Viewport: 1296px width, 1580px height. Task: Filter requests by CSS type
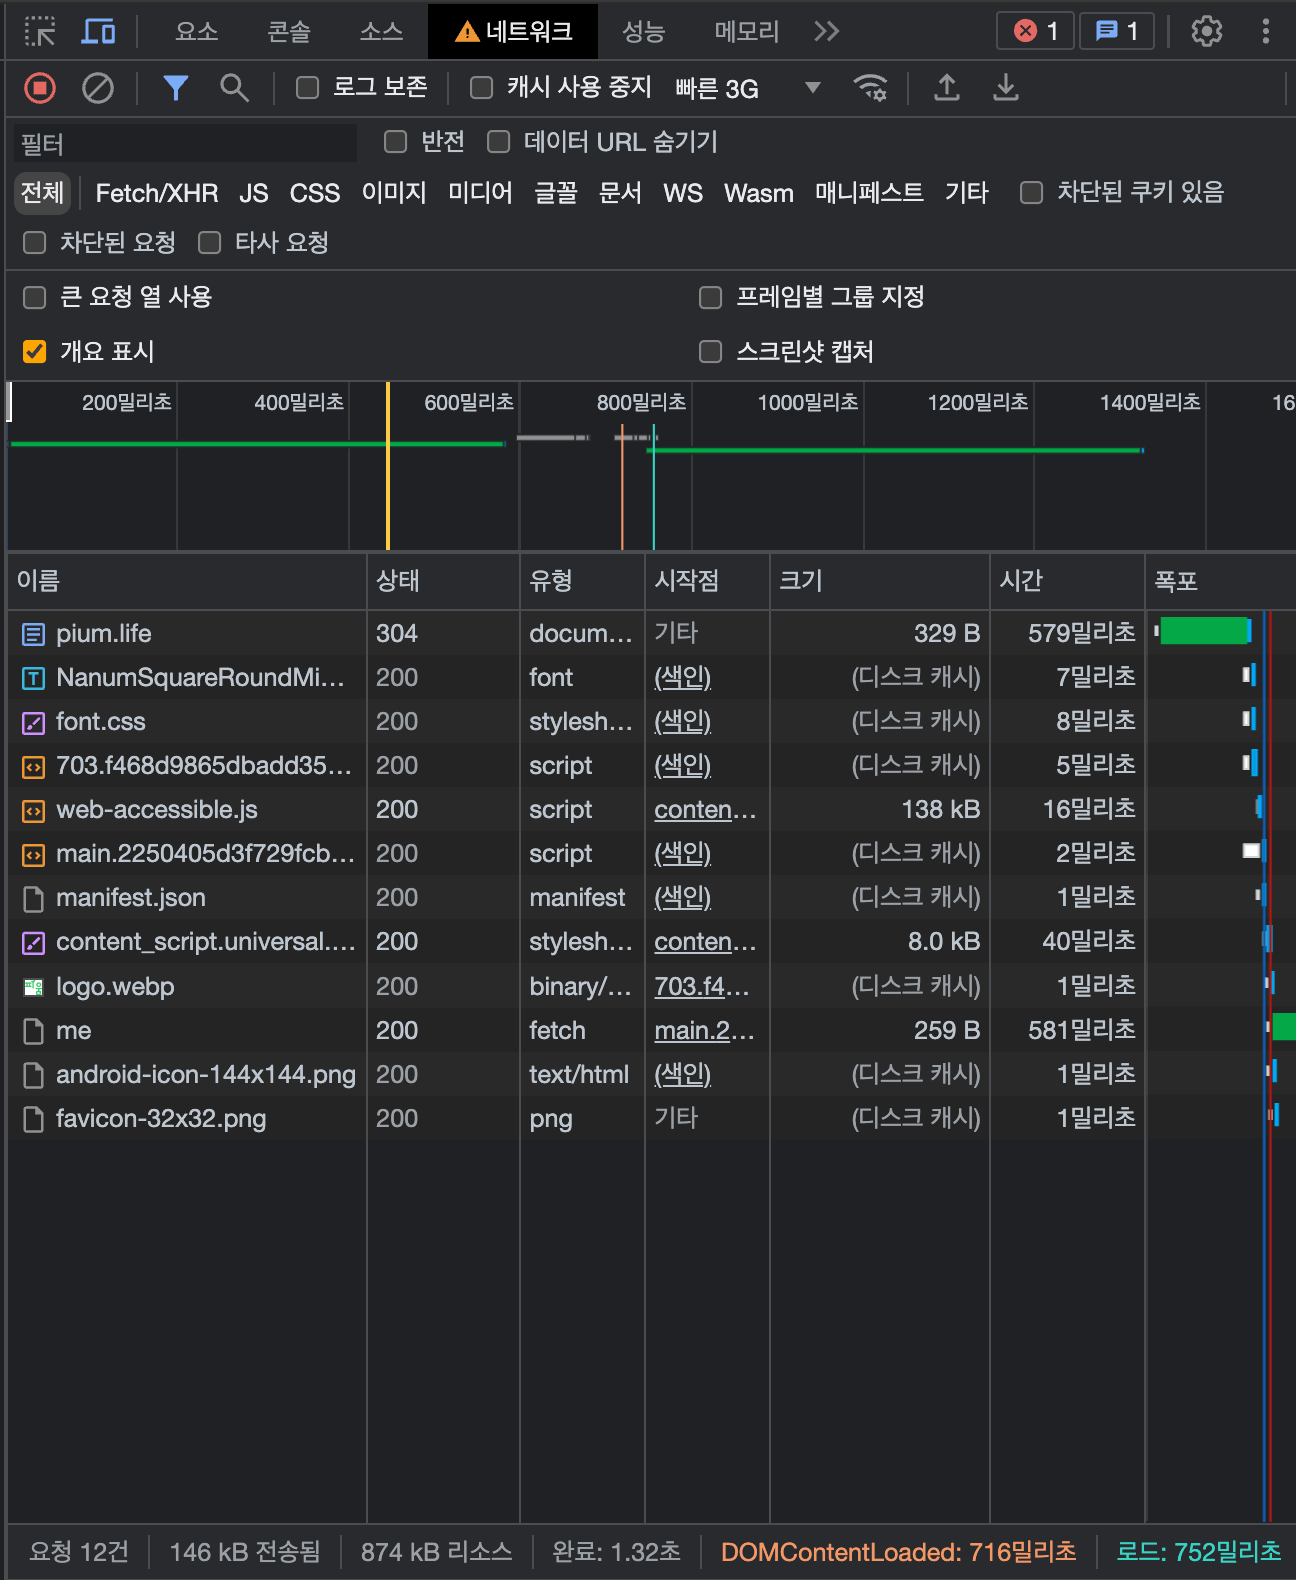click(315, 193)
